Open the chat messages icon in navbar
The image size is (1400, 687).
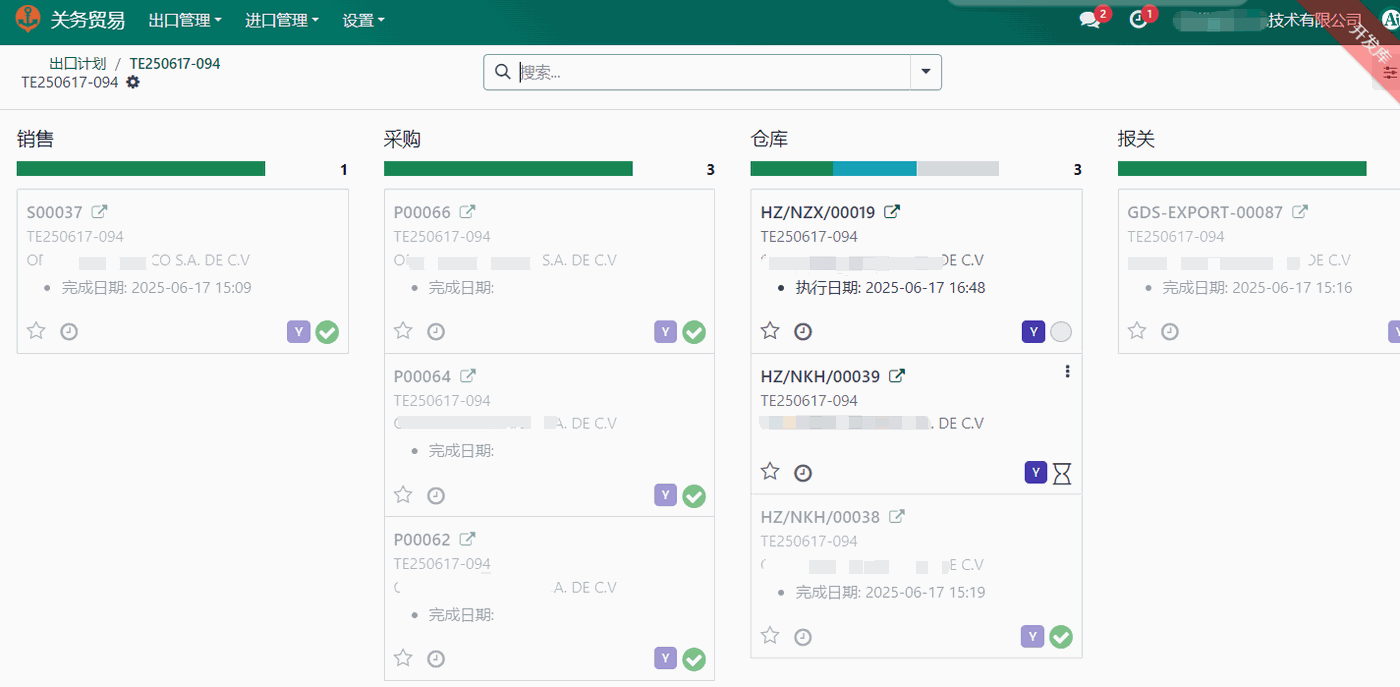[1089, 20]
